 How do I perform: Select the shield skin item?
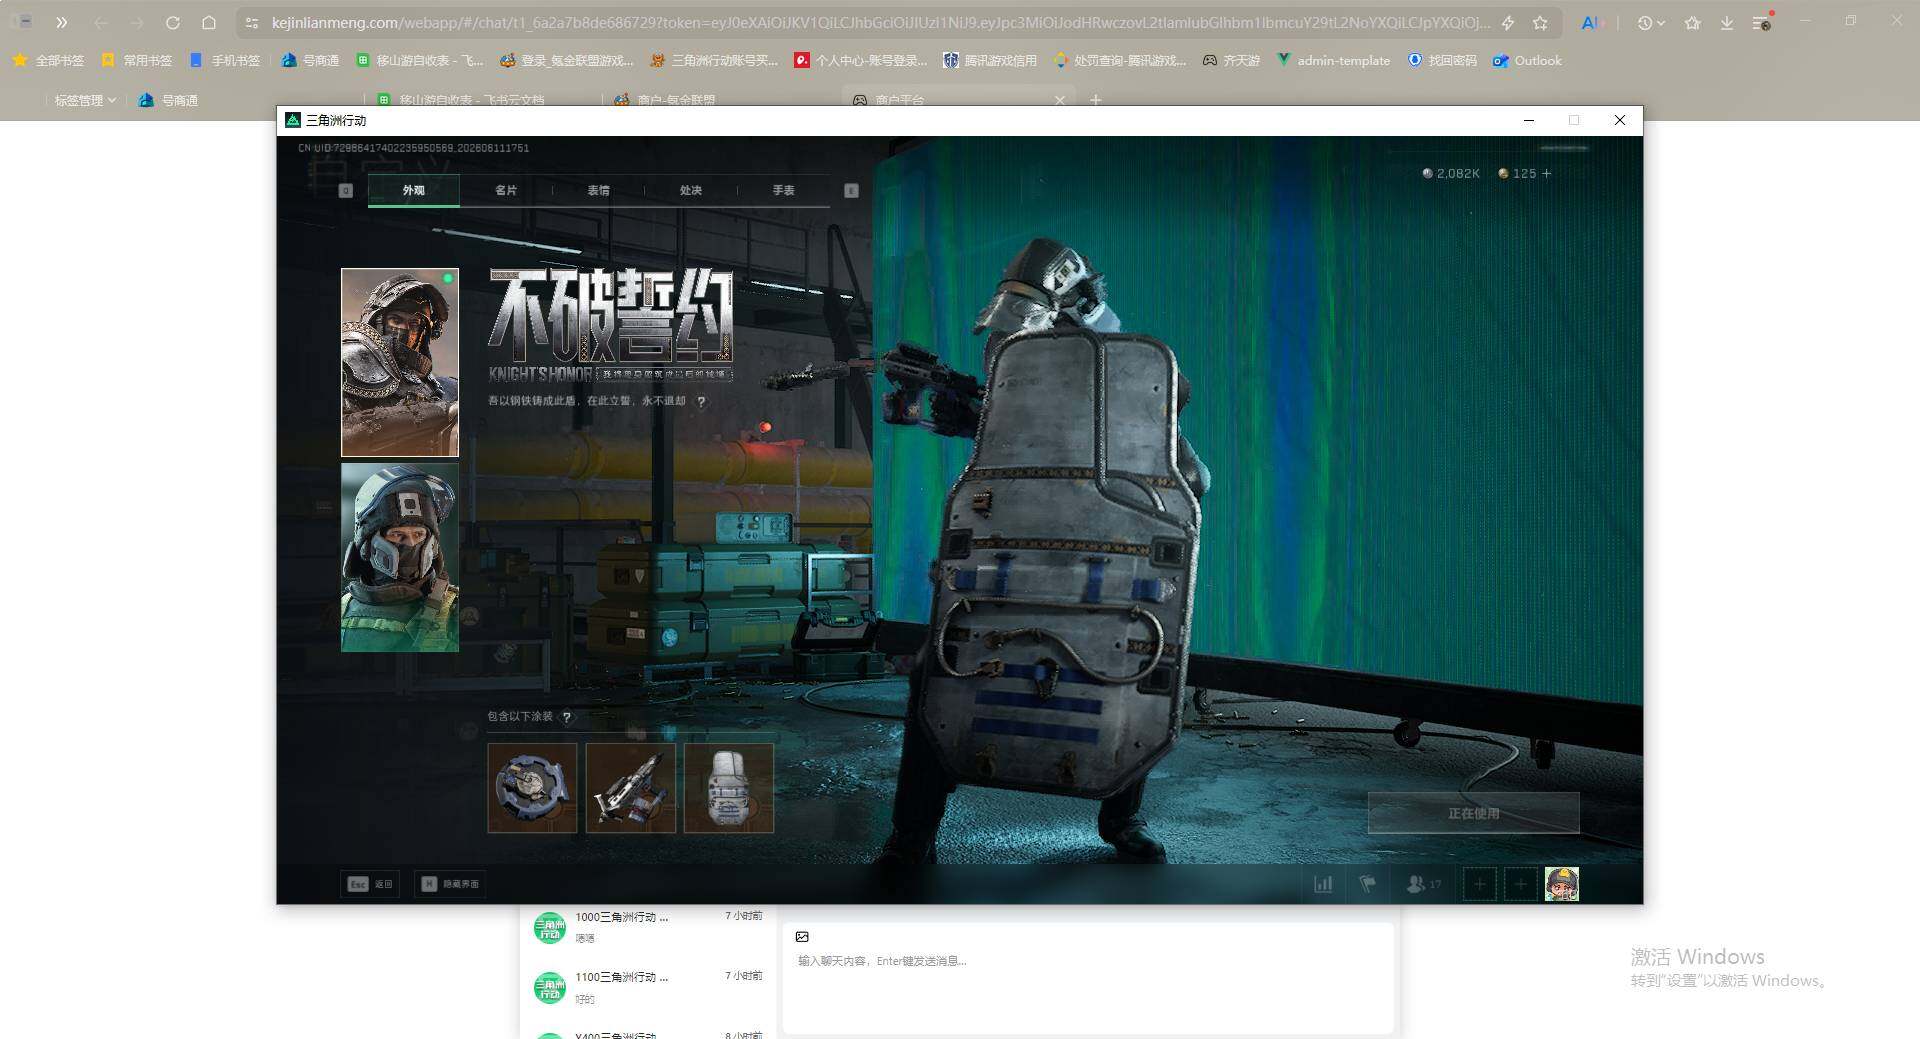728,788
